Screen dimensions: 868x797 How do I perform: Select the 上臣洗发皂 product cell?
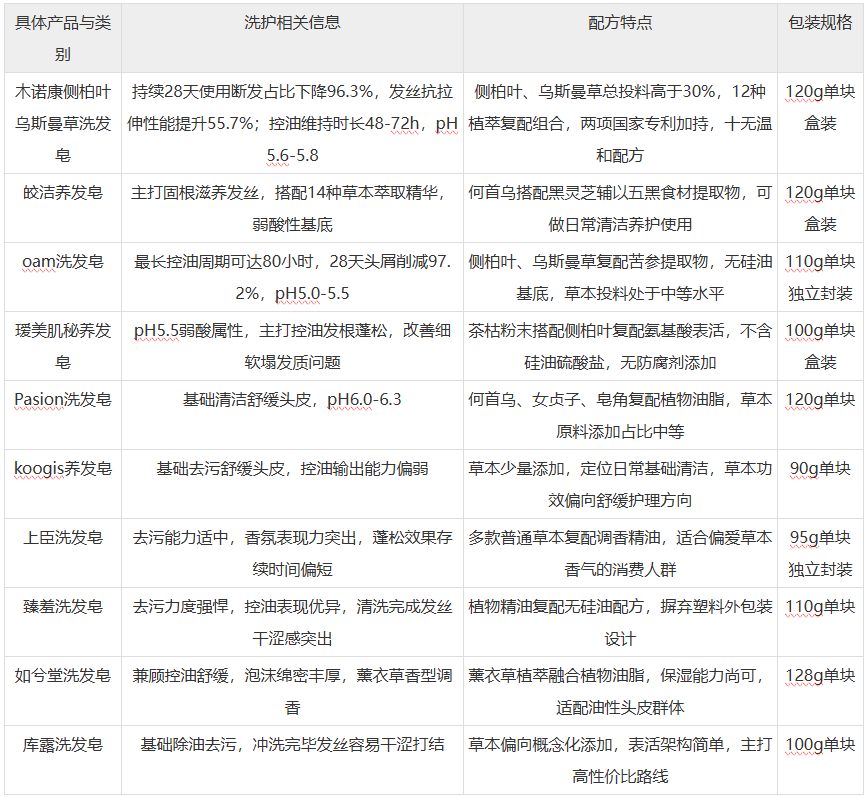[x=63, y=553]
